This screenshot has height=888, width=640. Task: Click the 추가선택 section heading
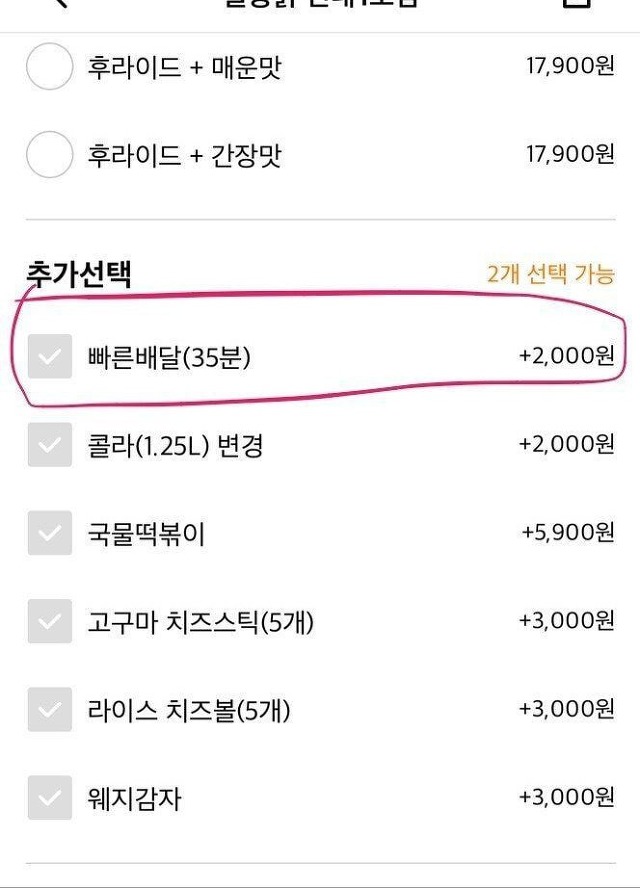(x=79, y=273)
